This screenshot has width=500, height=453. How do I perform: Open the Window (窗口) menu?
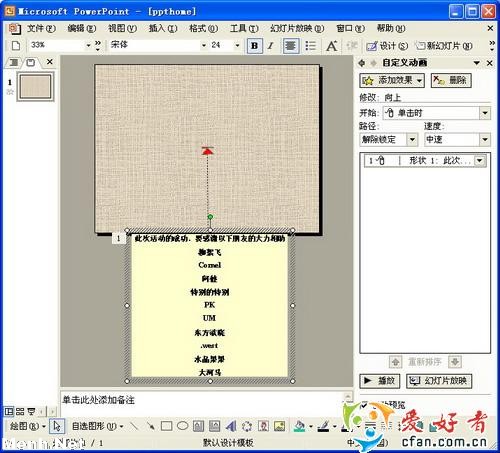351,29
